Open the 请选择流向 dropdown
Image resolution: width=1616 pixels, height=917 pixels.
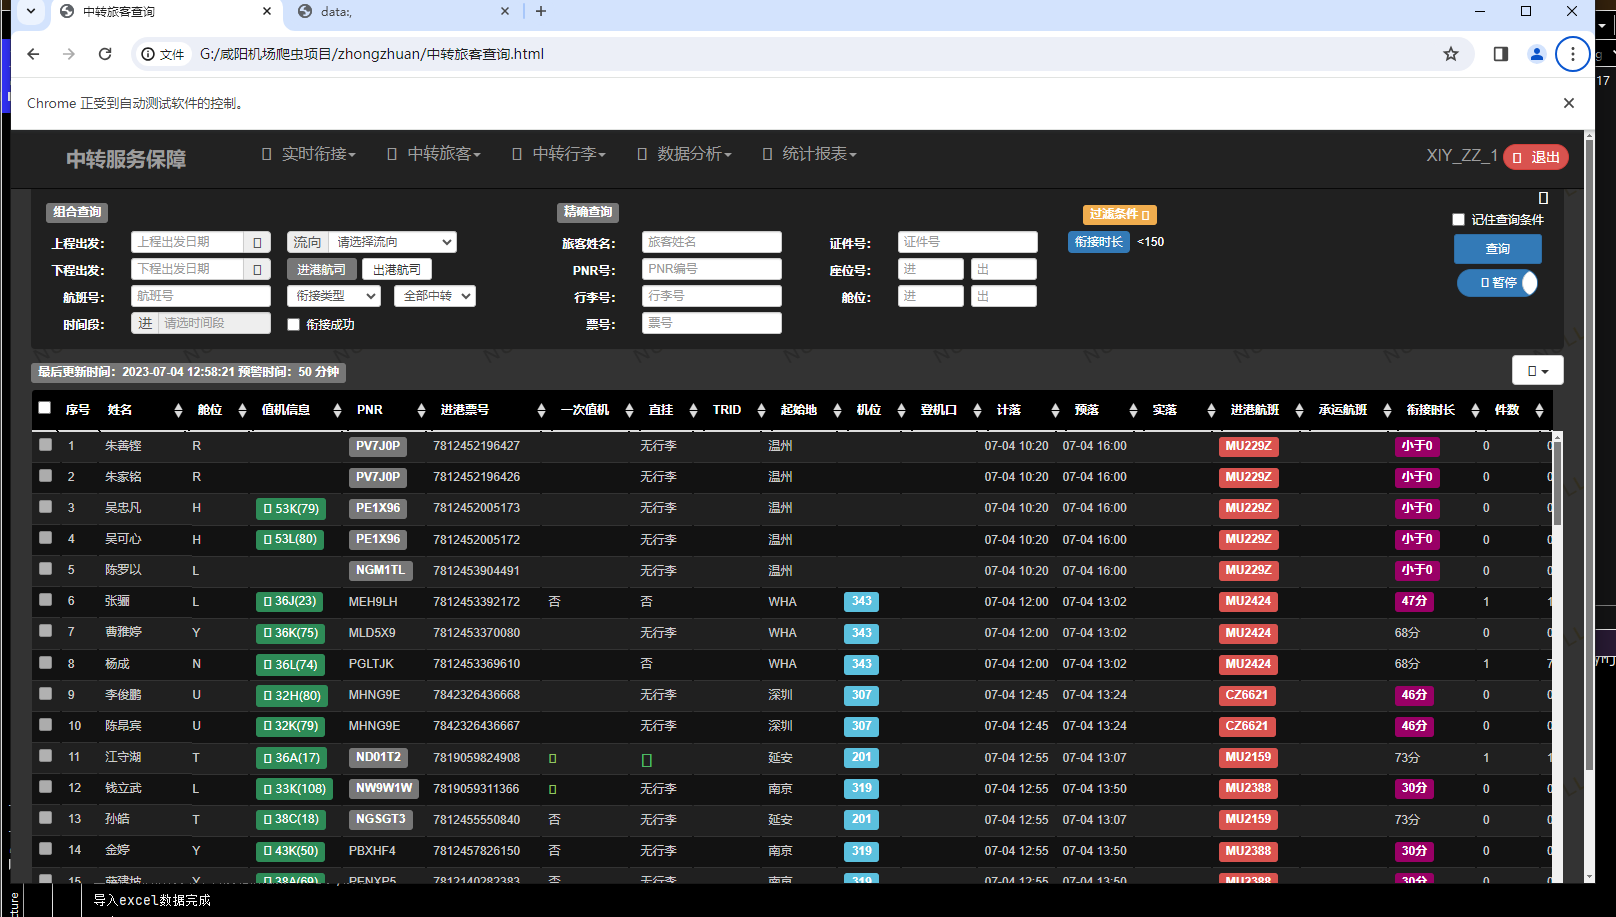coord(392,242)
